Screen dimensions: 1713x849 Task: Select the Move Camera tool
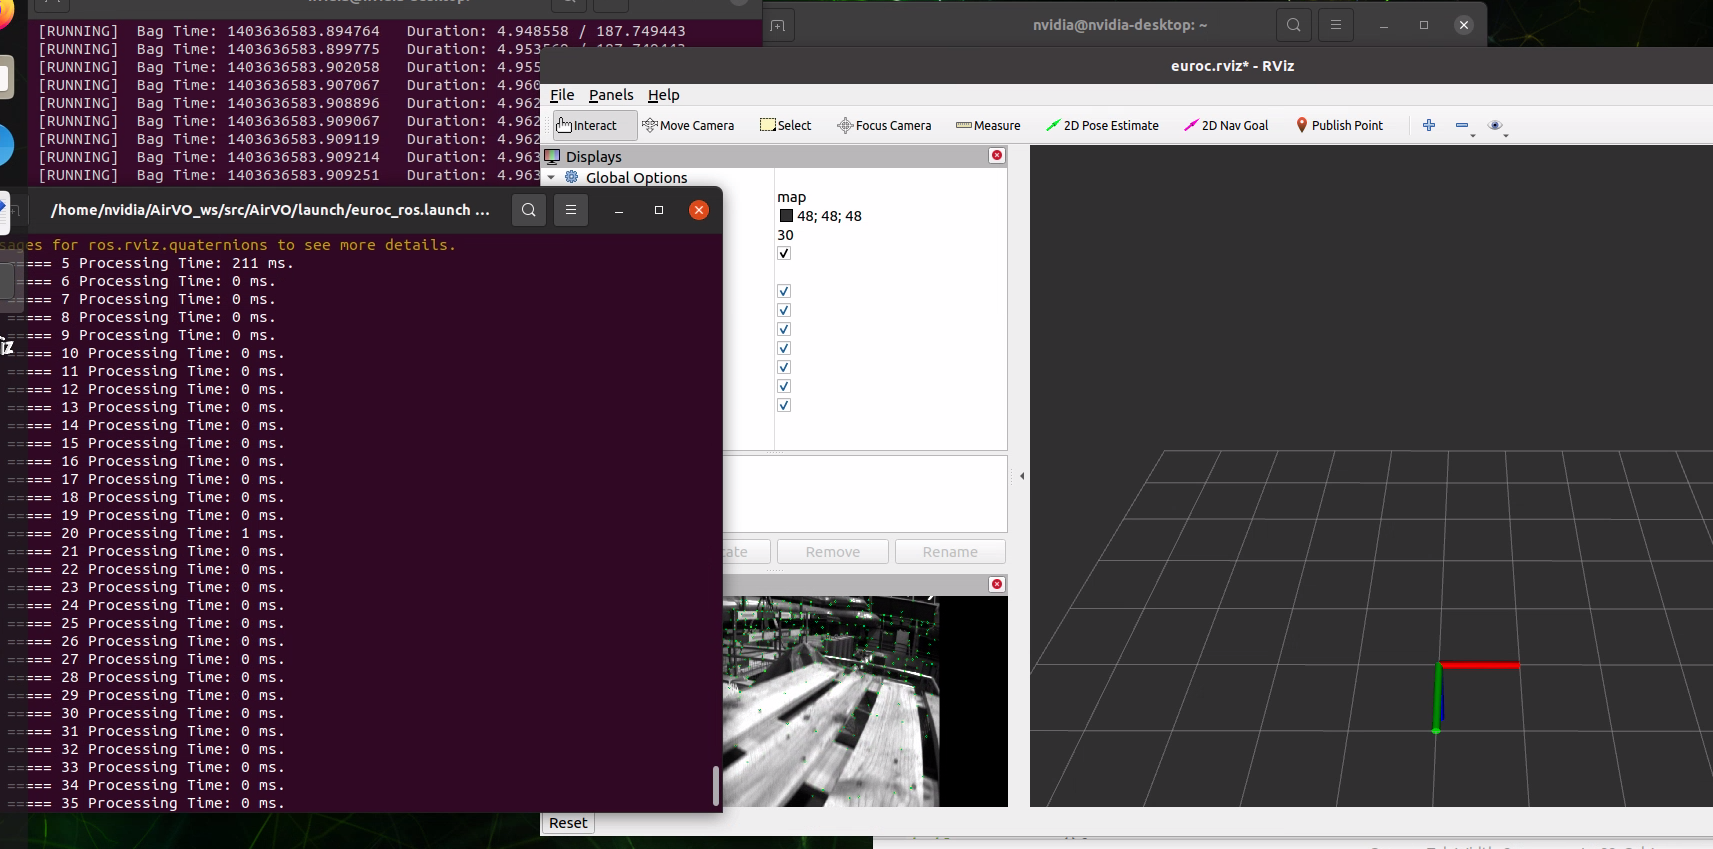[688, 125]
